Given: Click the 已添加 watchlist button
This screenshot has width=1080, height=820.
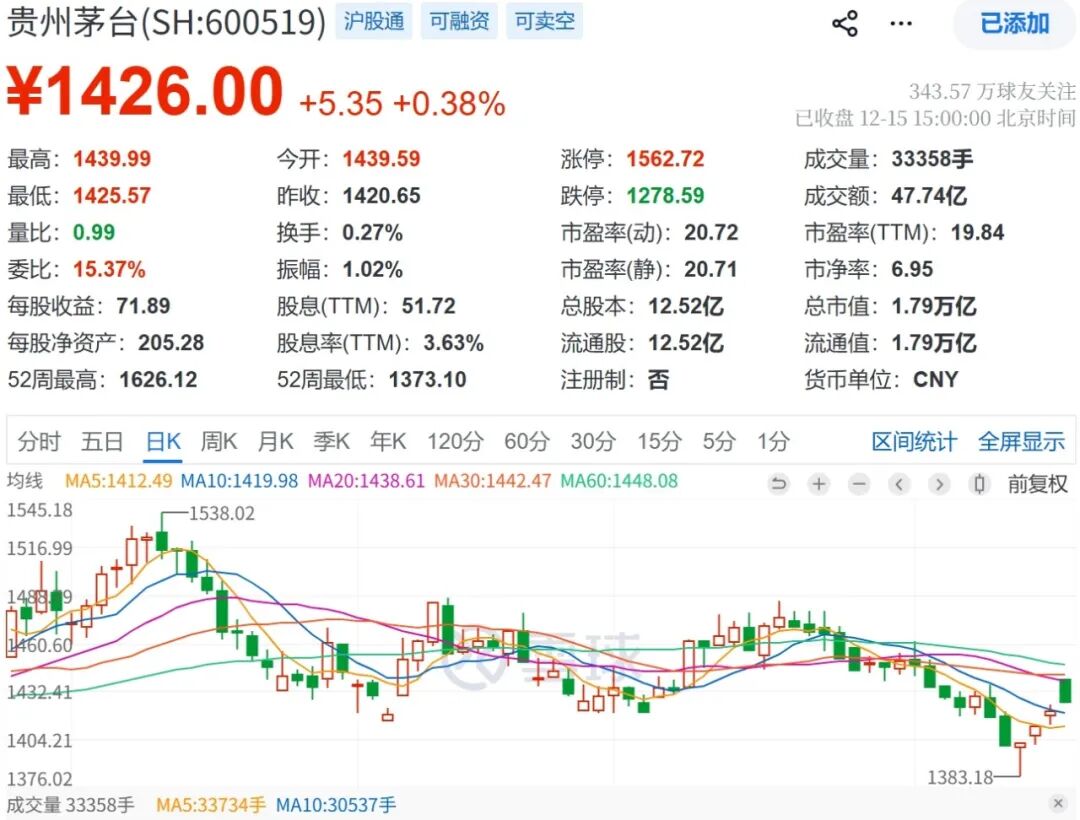Looking at the screenshot, I should tap(1015, 23).
